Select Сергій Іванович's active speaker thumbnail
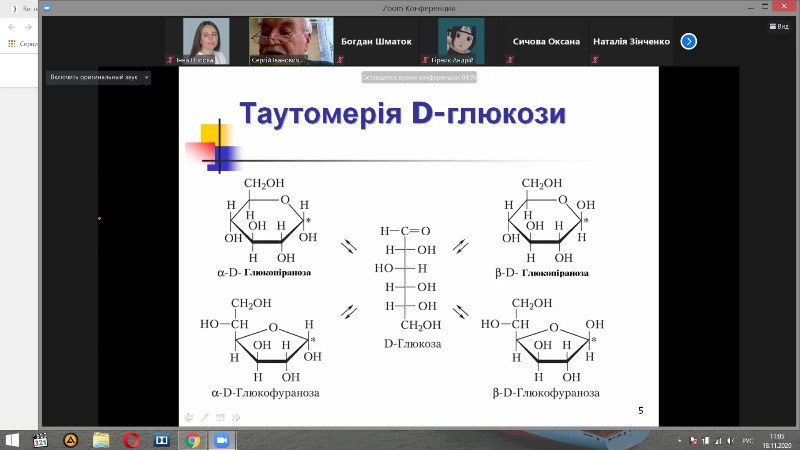The height and width of the screenshot is (450, 800). coord(291,41)
